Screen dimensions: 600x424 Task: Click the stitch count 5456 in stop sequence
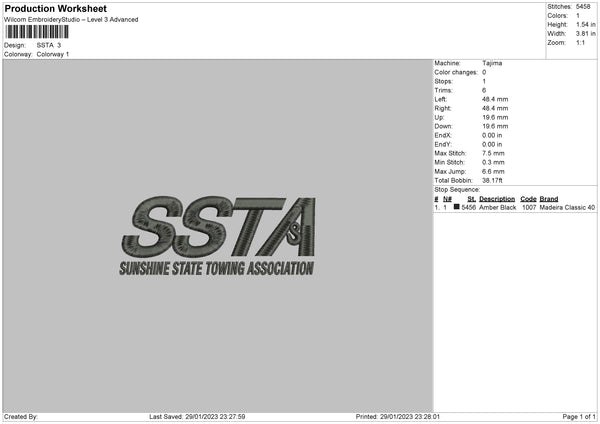coord(468,207)
